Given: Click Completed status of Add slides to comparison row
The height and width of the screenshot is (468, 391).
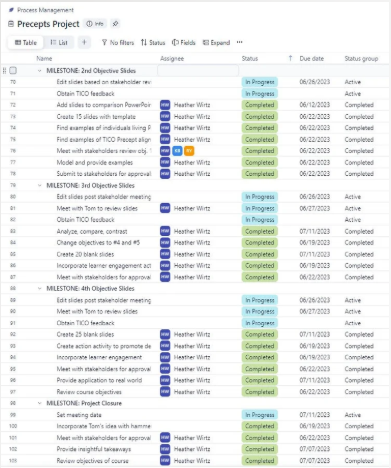Looking at the screenshot, I should click(260, 105).
